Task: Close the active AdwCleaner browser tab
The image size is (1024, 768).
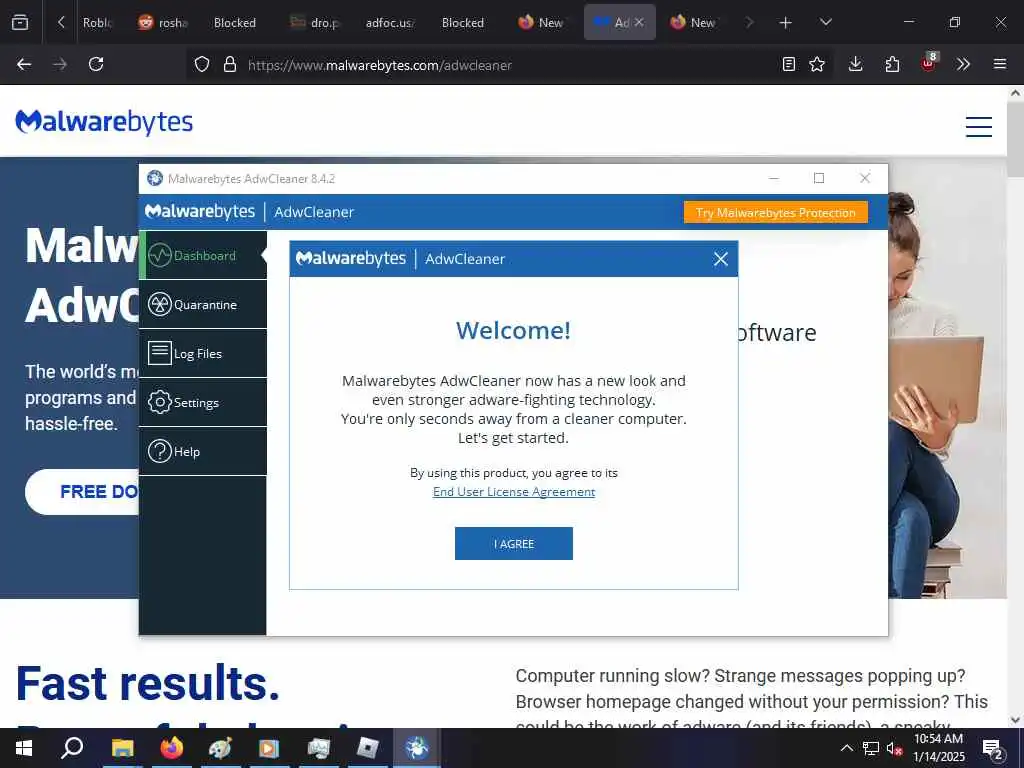Action: tap(639, 22)
